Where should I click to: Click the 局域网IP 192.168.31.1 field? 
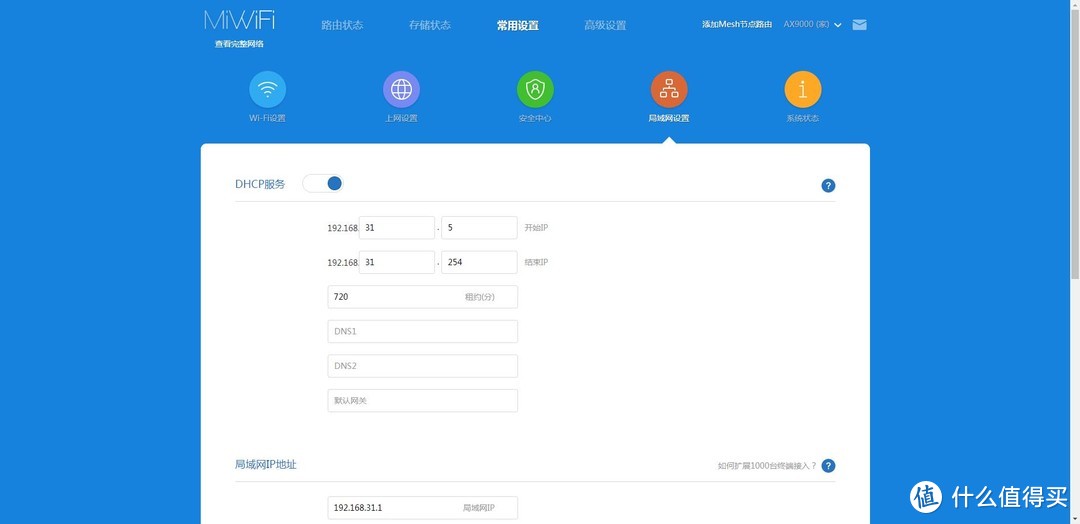[x=422, y=507]
